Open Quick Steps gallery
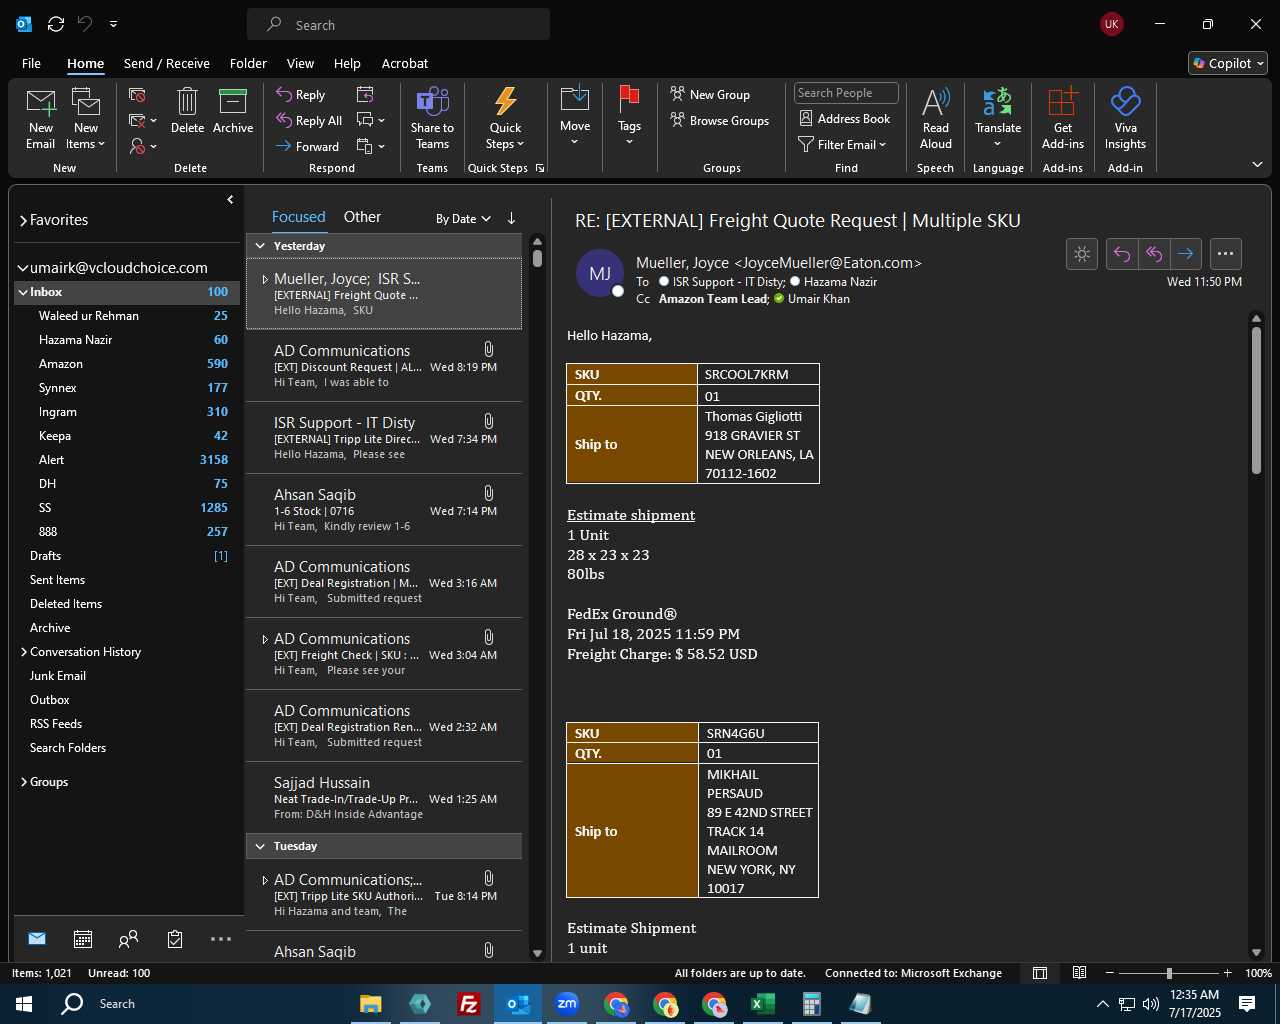 pyautogui.click(x=506, y=118)
